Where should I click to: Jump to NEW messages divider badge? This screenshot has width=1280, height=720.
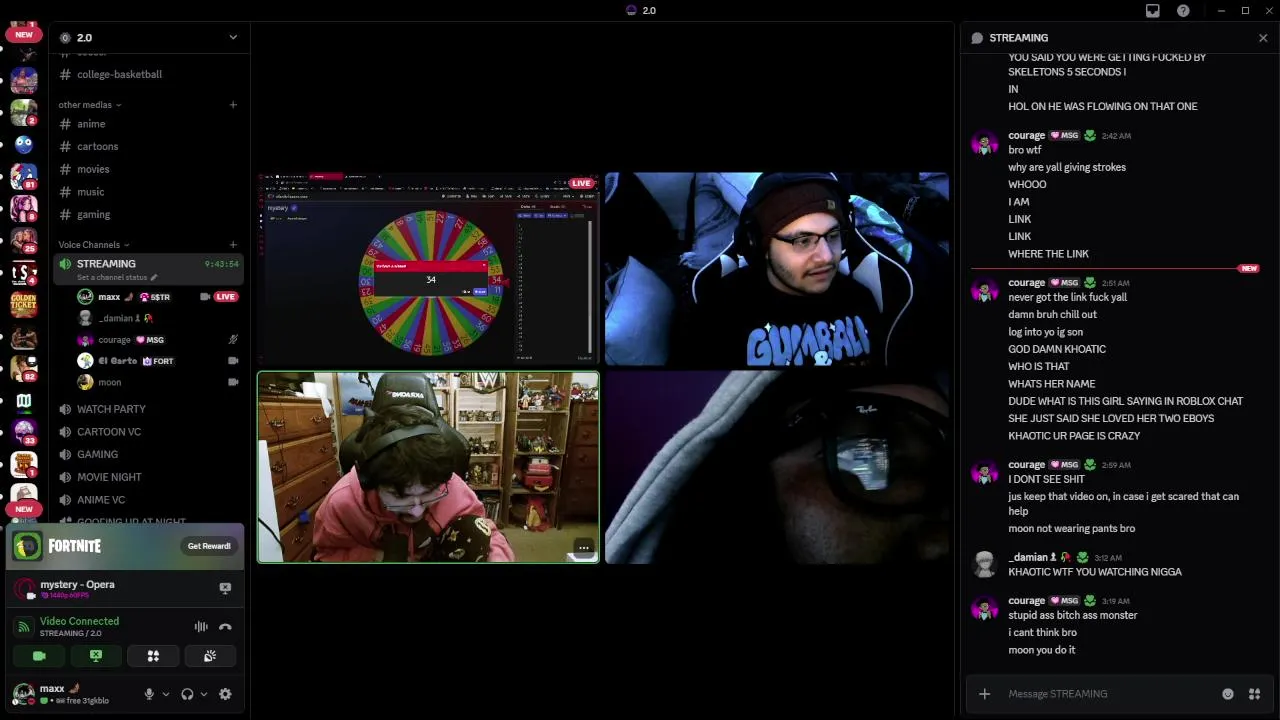click(1248, 269)
